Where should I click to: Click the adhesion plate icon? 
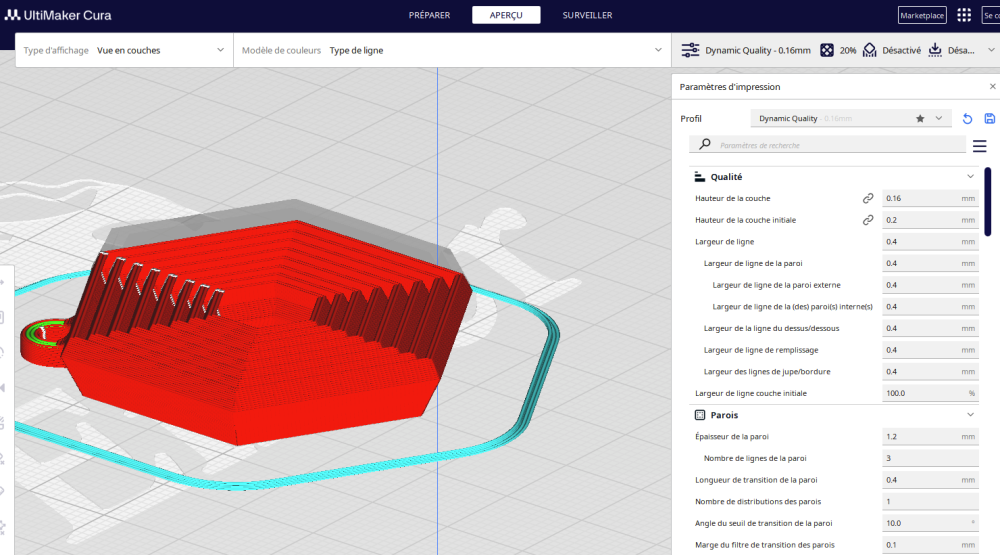[935, 50]
